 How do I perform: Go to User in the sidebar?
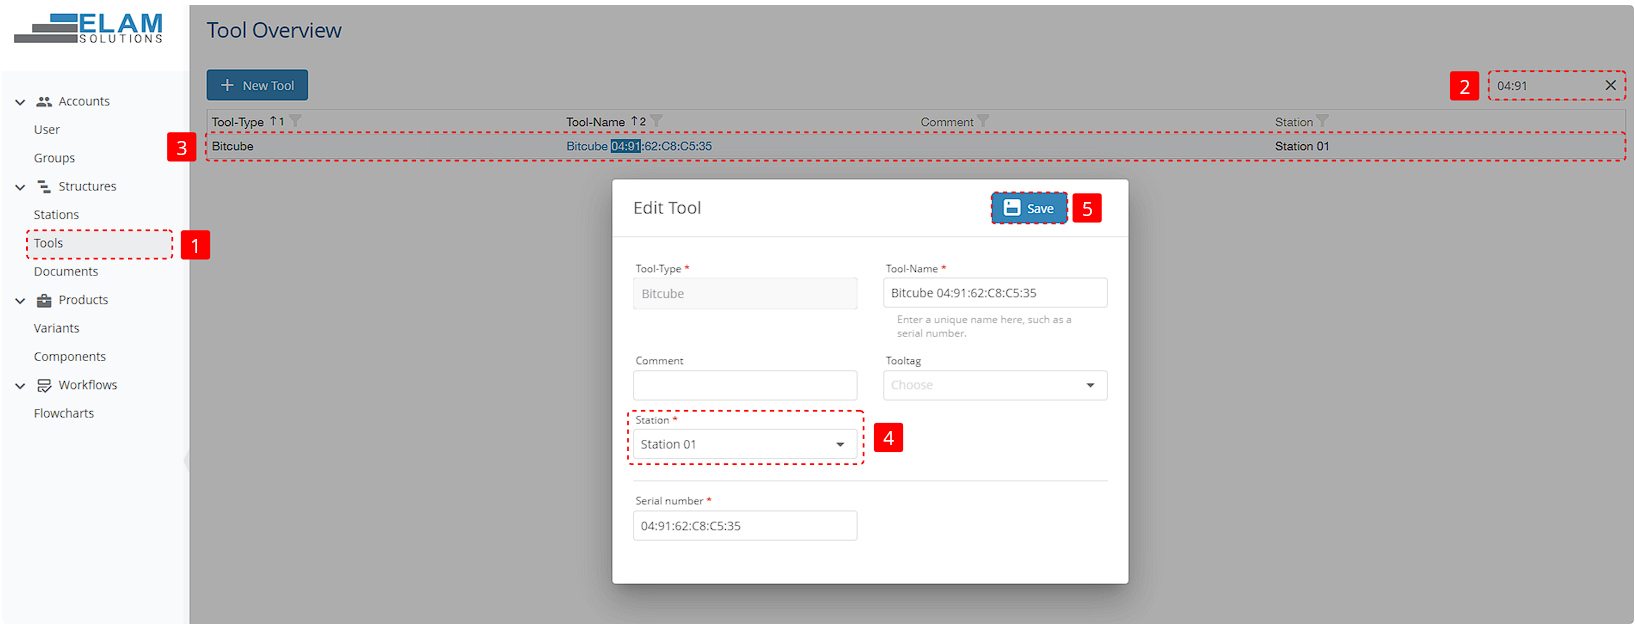[47, 130]
